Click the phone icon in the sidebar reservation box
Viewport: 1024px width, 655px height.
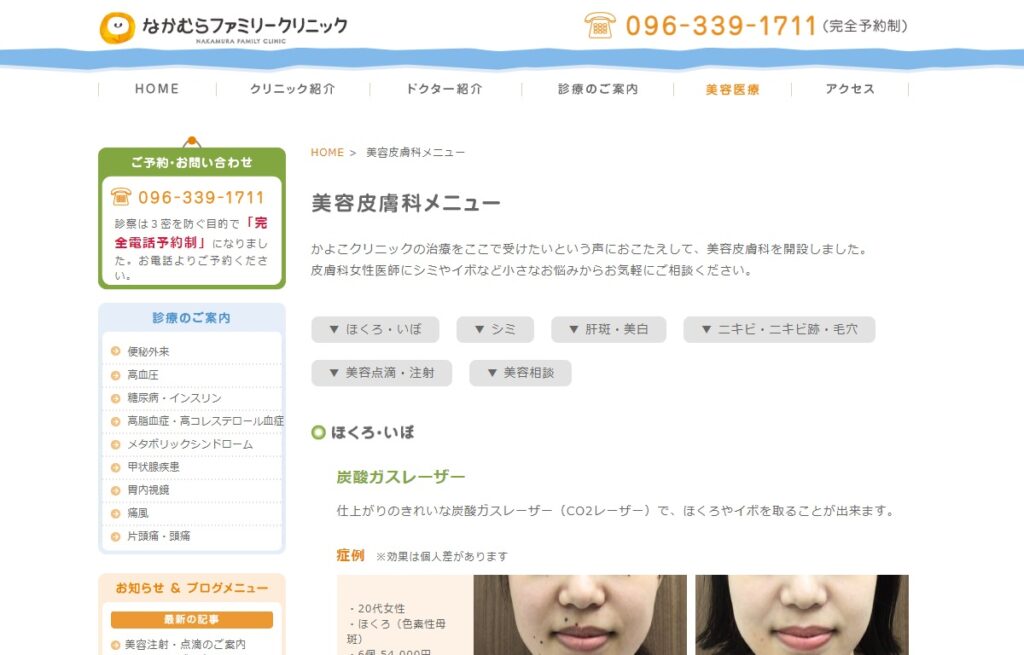coord(122,197)
